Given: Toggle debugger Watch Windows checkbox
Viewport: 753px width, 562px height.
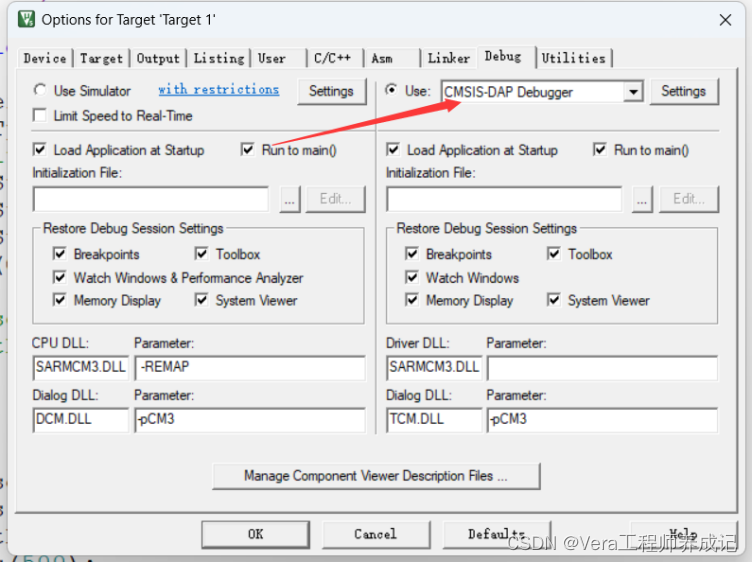Looking at the screenshot, I should pyautogui.click(x=412, y=277).
